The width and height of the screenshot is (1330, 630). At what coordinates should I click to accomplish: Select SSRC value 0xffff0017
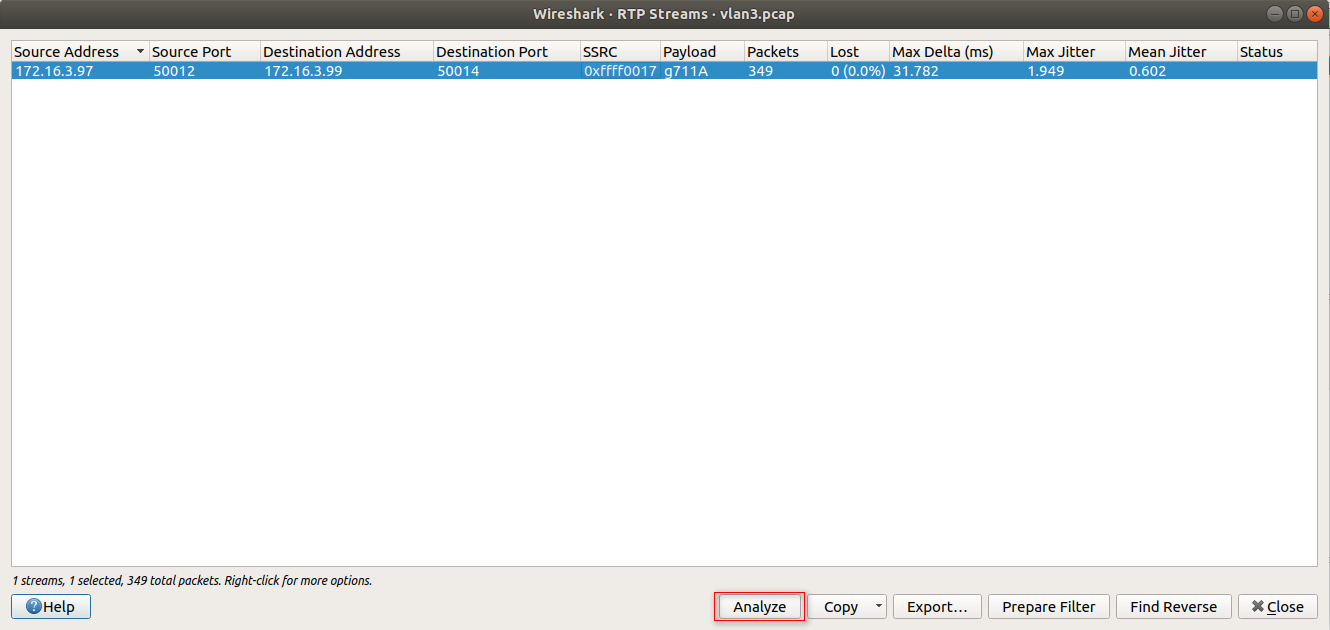(x=620, y=72)
